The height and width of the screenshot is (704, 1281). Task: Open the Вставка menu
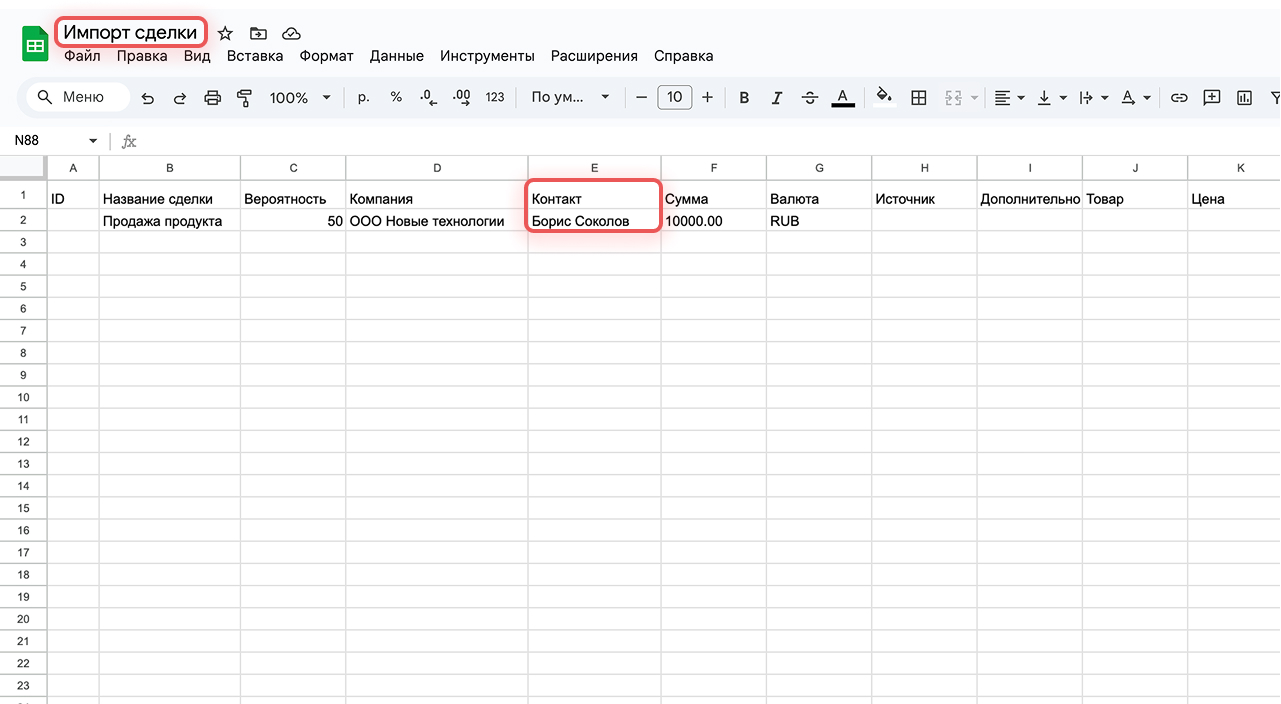[255, 56]
